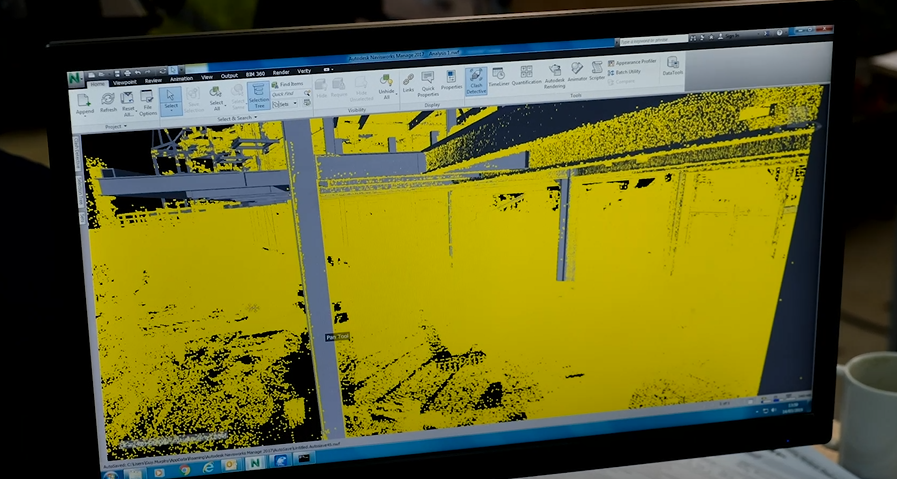Open Internet Explorer from the taskbar
This screenshot has height=479, width=897.
coord(208,468)
